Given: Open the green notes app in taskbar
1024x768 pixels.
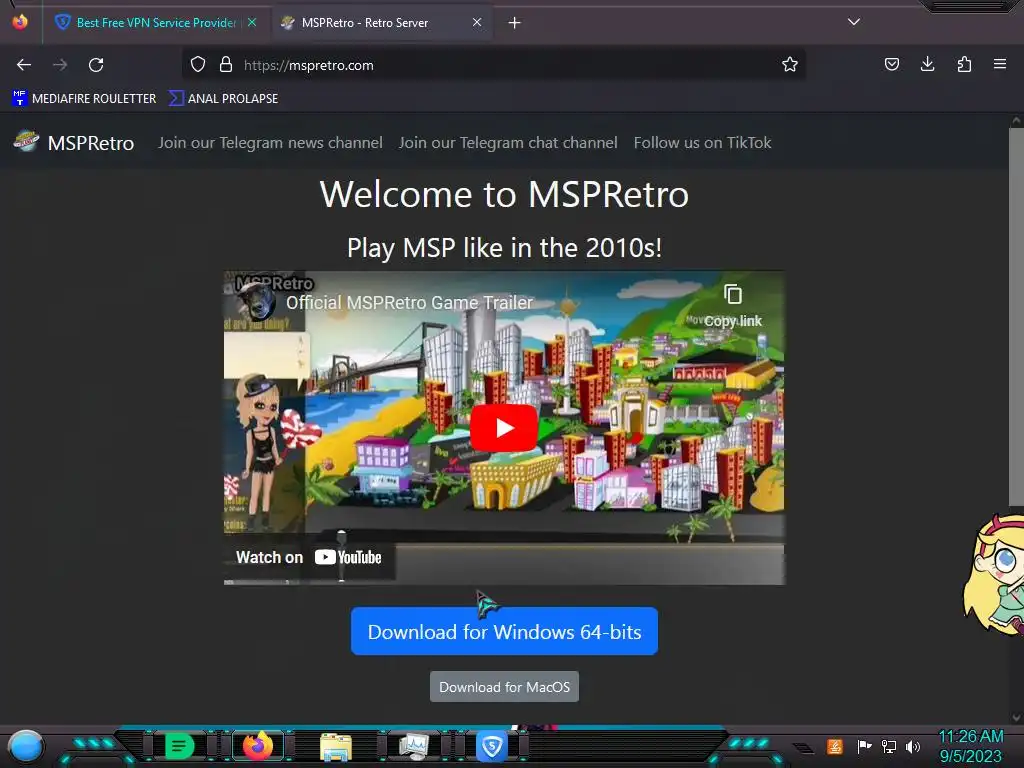Looking at the screenshot, I should pos(179,746).
